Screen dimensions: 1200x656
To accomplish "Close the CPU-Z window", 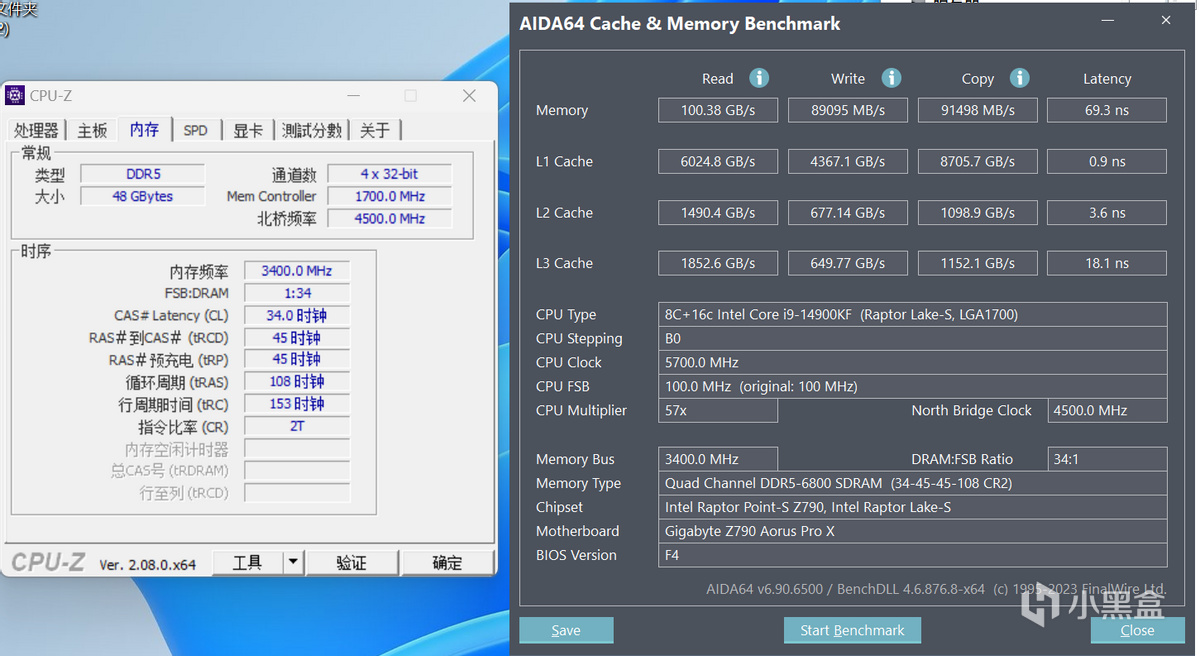I will click(x=469, y=96).
